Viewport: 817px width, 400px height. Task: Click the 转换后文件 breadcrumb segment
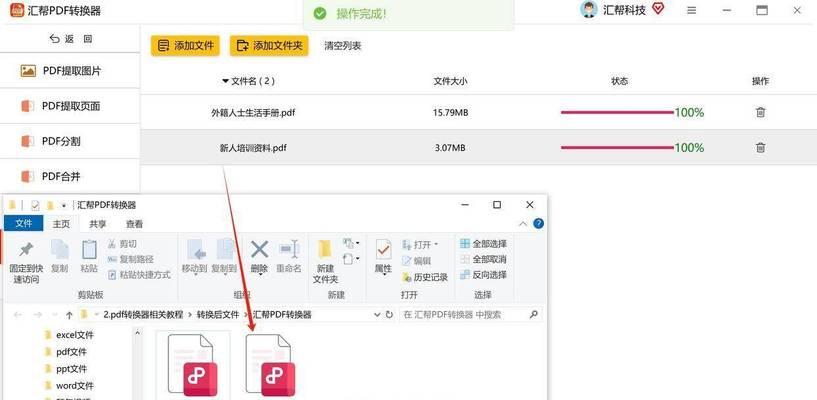pyautogui.click(x=218, y=315)
